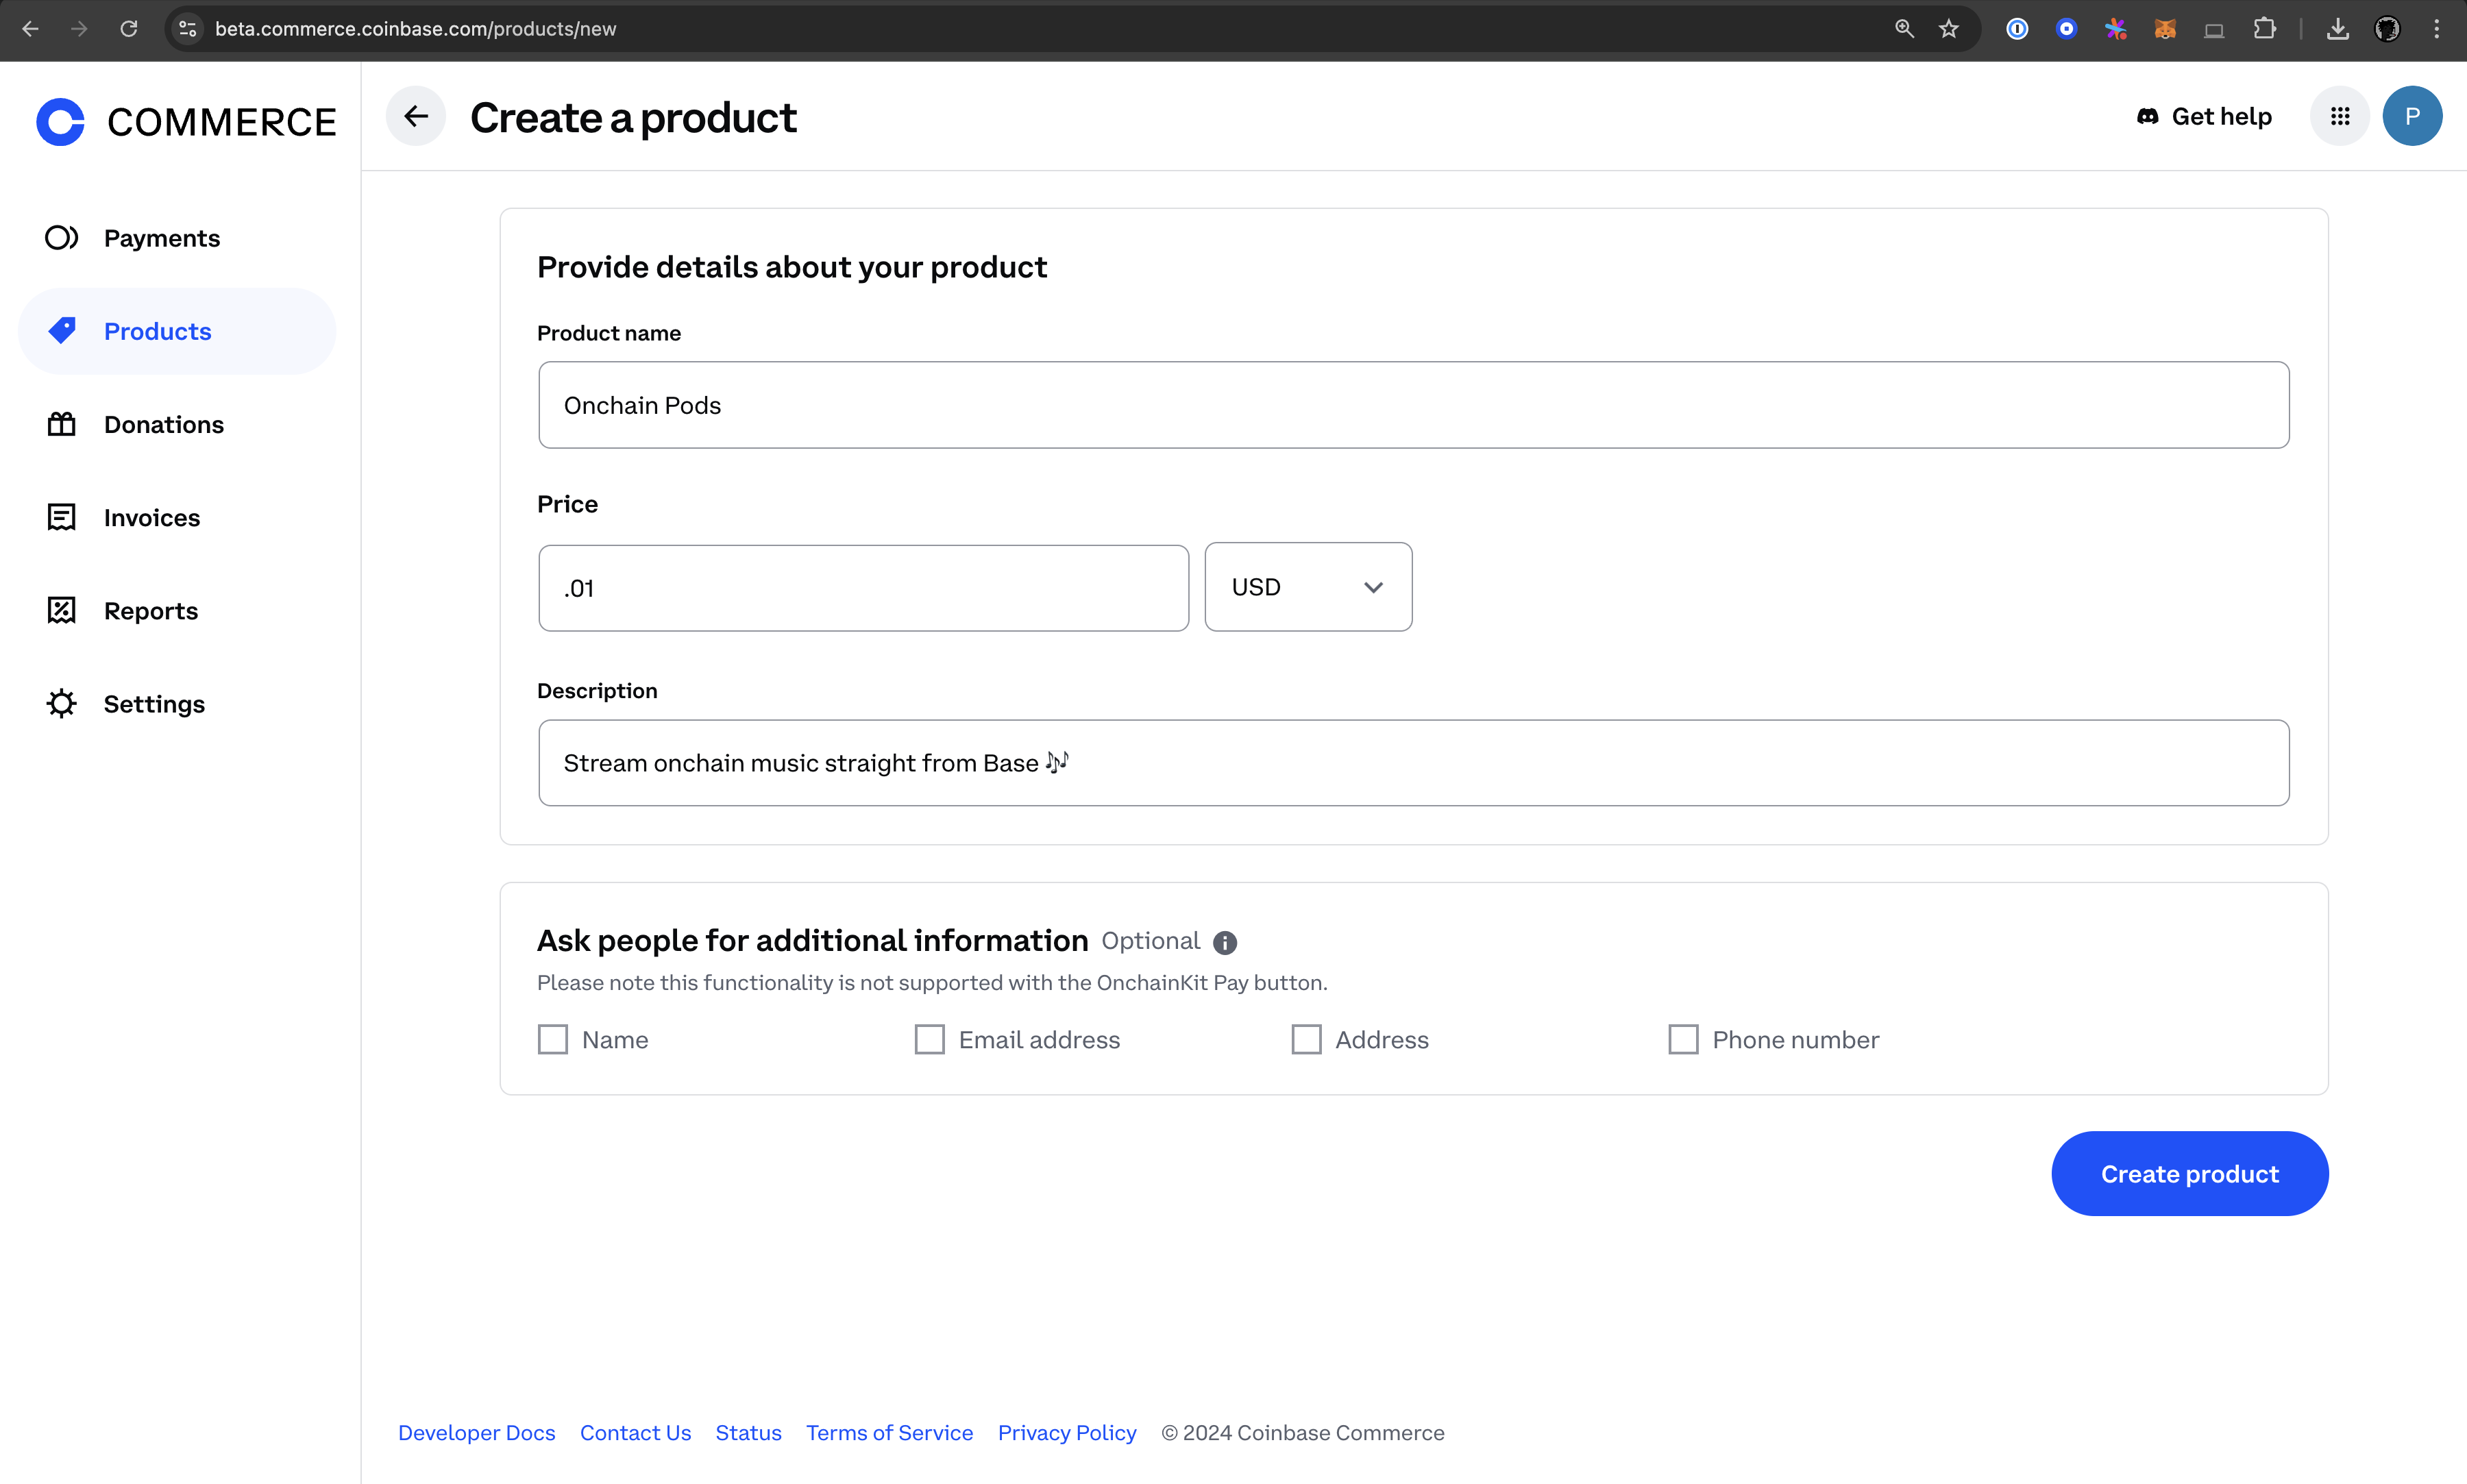
Task: Enable the Name checkbox
Action: (553, 1039)
